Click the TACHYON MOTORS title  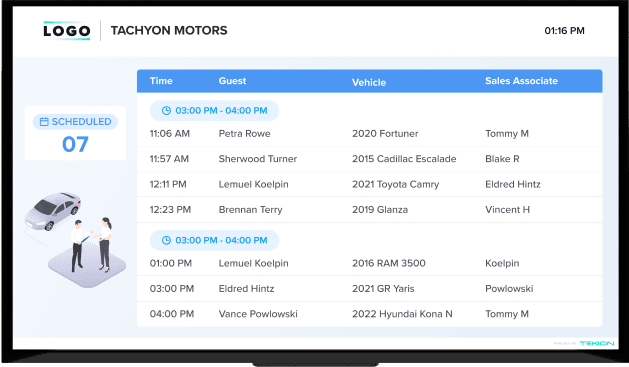coord(169,30)
